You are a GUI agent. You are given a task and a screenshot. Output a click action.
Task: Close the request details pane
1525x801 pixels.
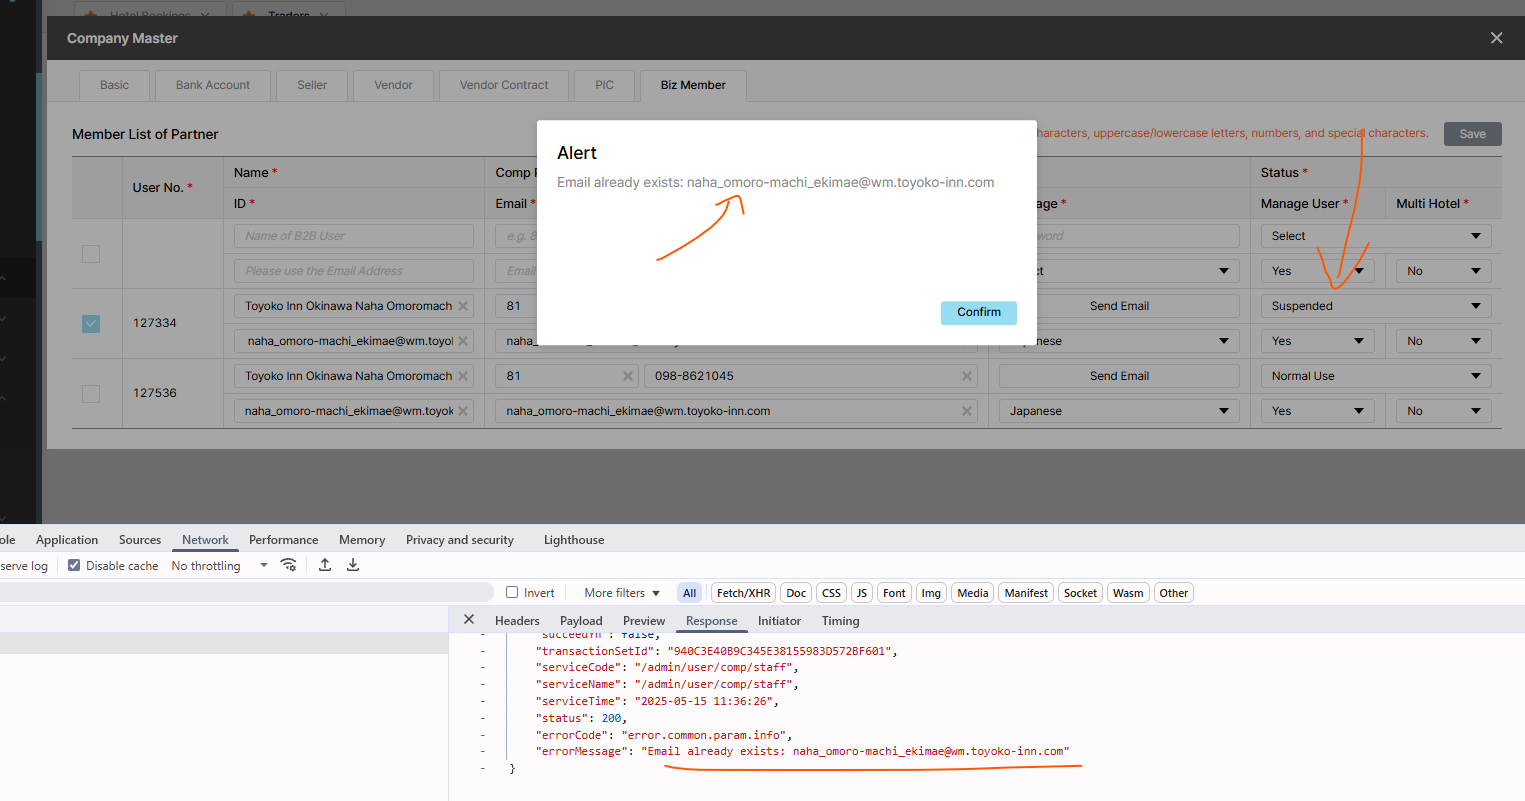pos(469,620)
